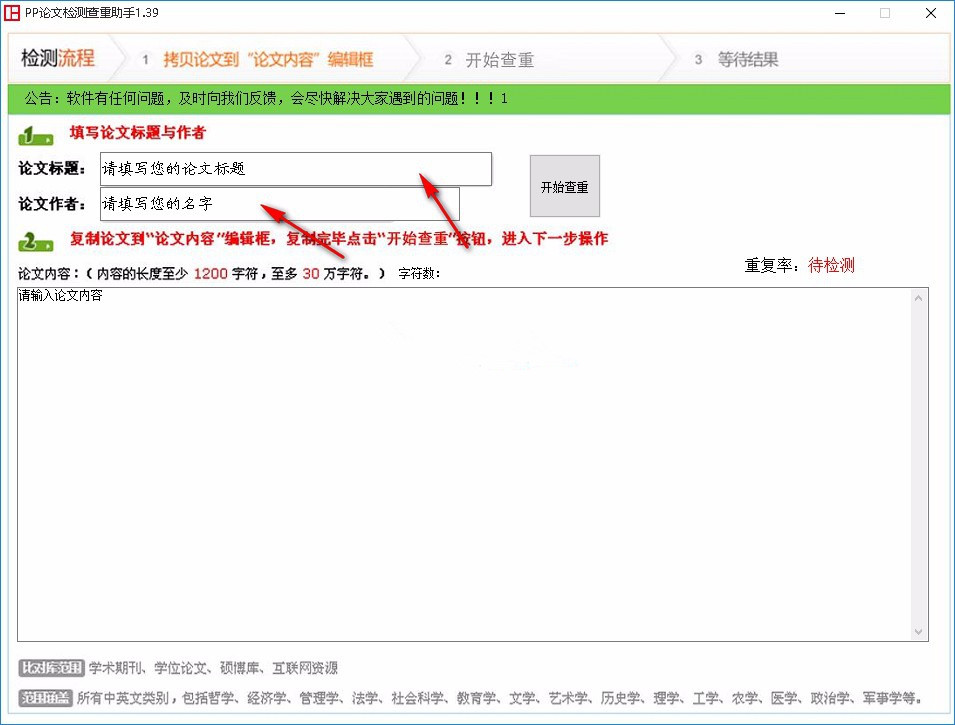Click the 比对库范围 badge at the bottom
Screen dimensions: 955x725
click(51, 668)
